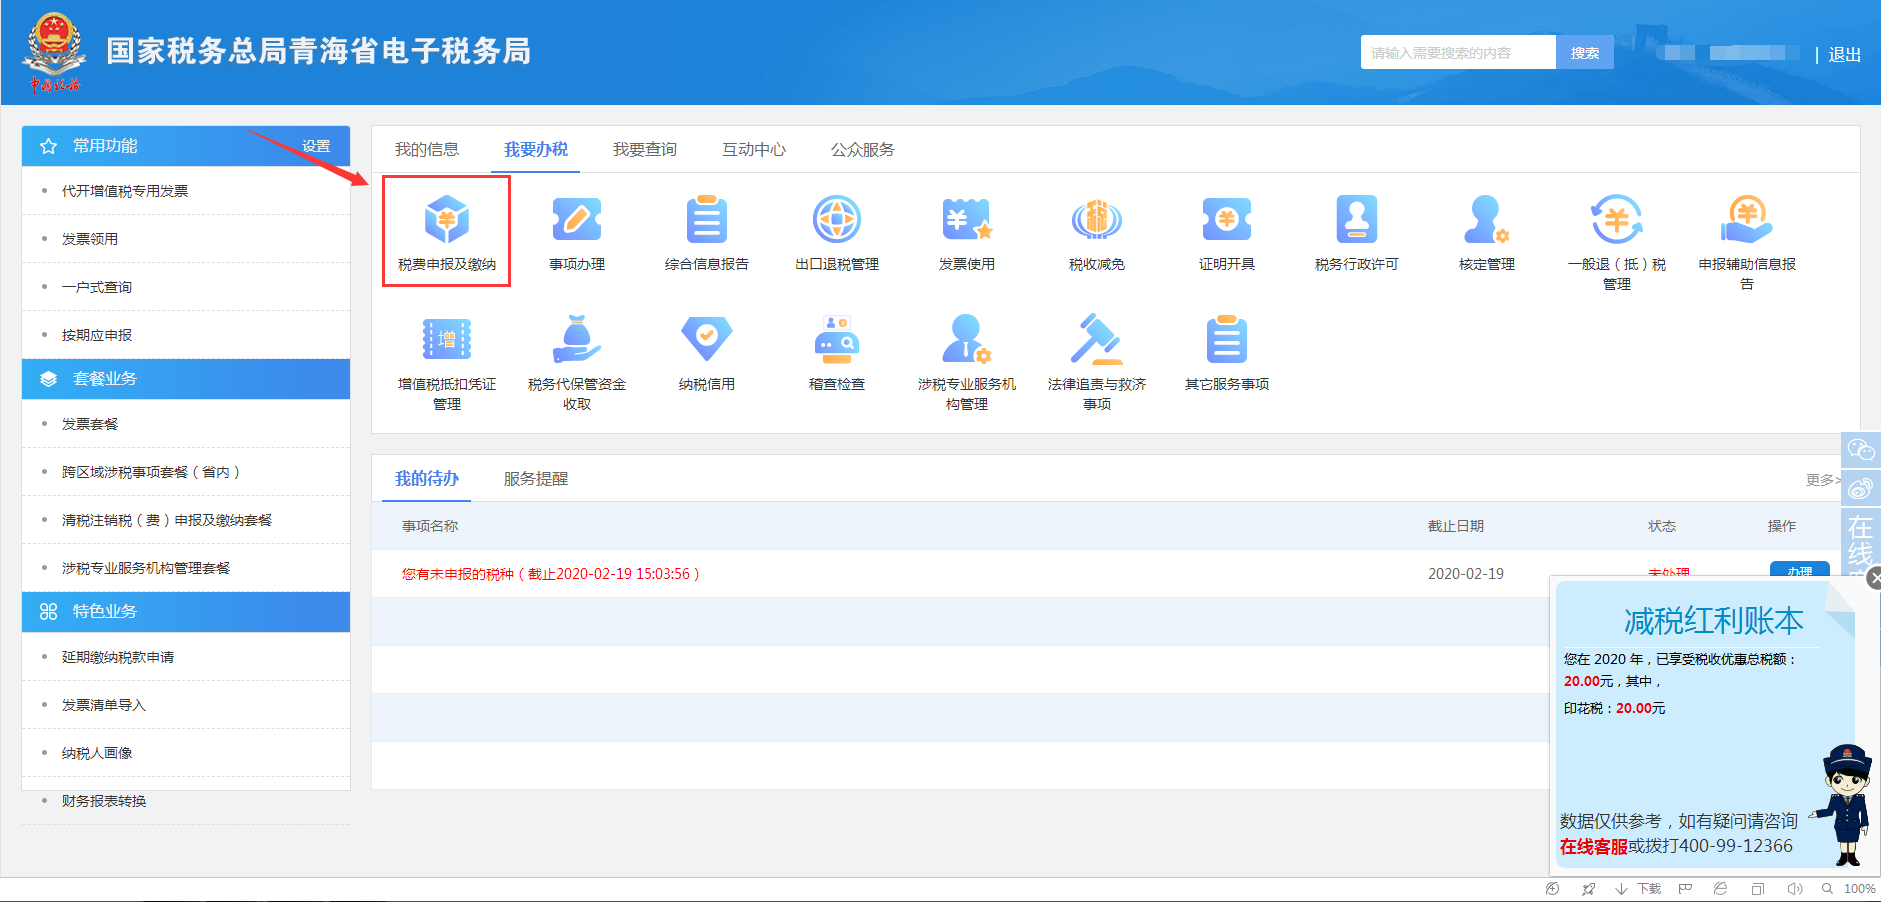1881x902 pixels.
Task: Click the 在线客服 link in popup
Action: (1594, 847)
